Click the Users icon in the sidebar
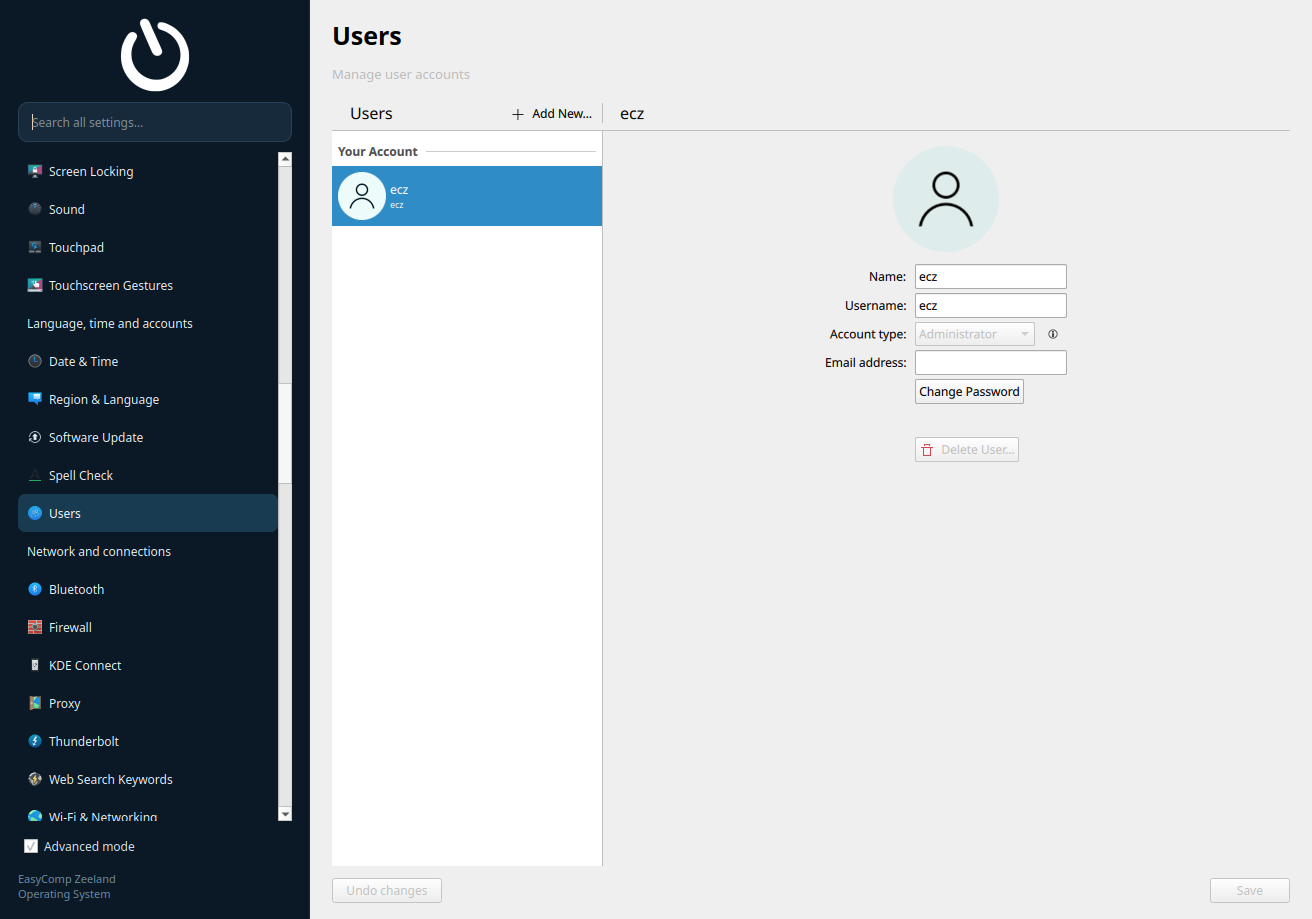1312x919 pixels. (35, 513)
